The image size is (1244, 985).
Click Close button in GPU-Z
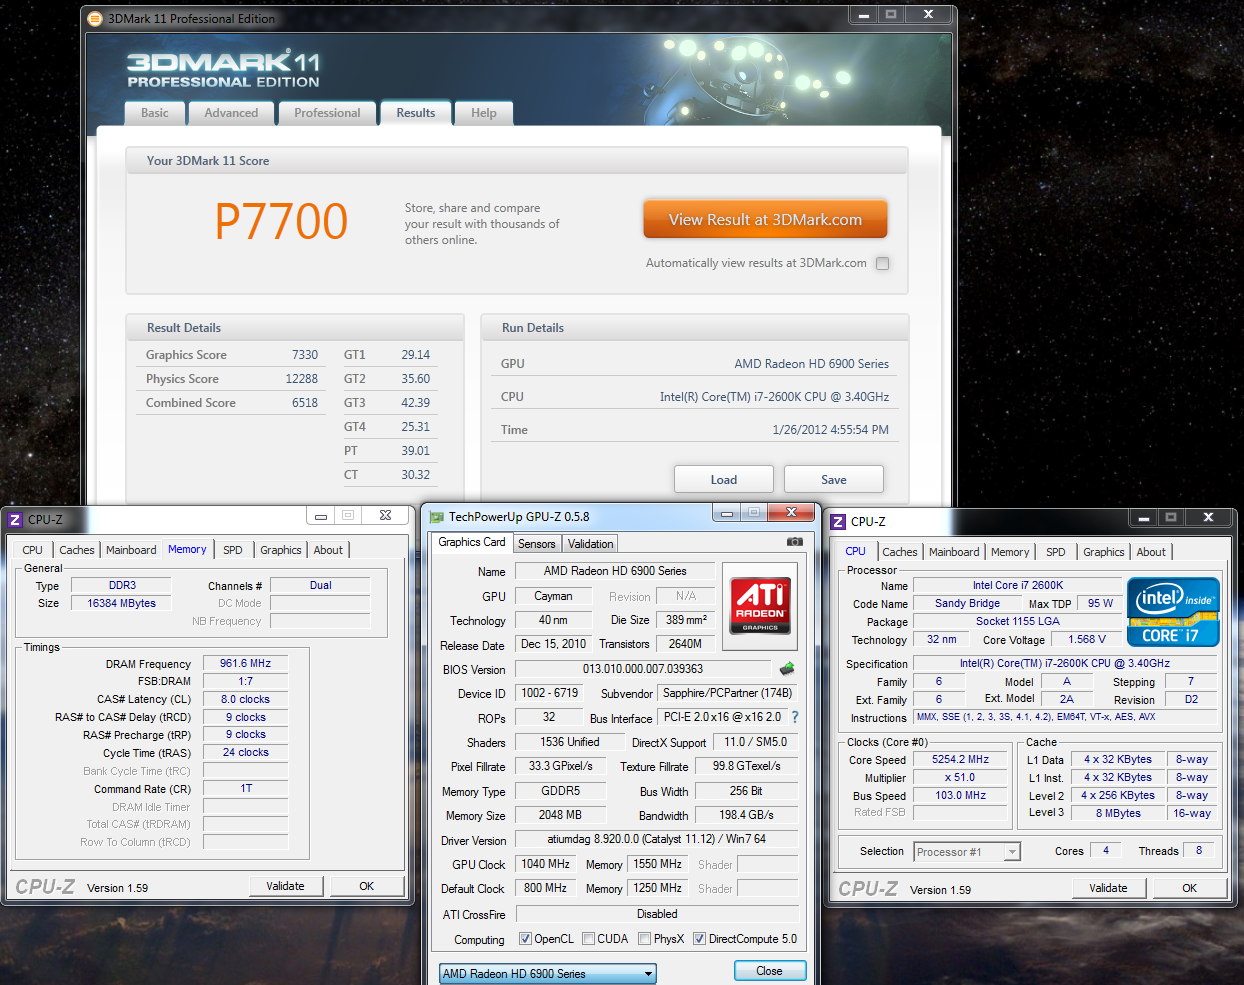tap(770, 971)
